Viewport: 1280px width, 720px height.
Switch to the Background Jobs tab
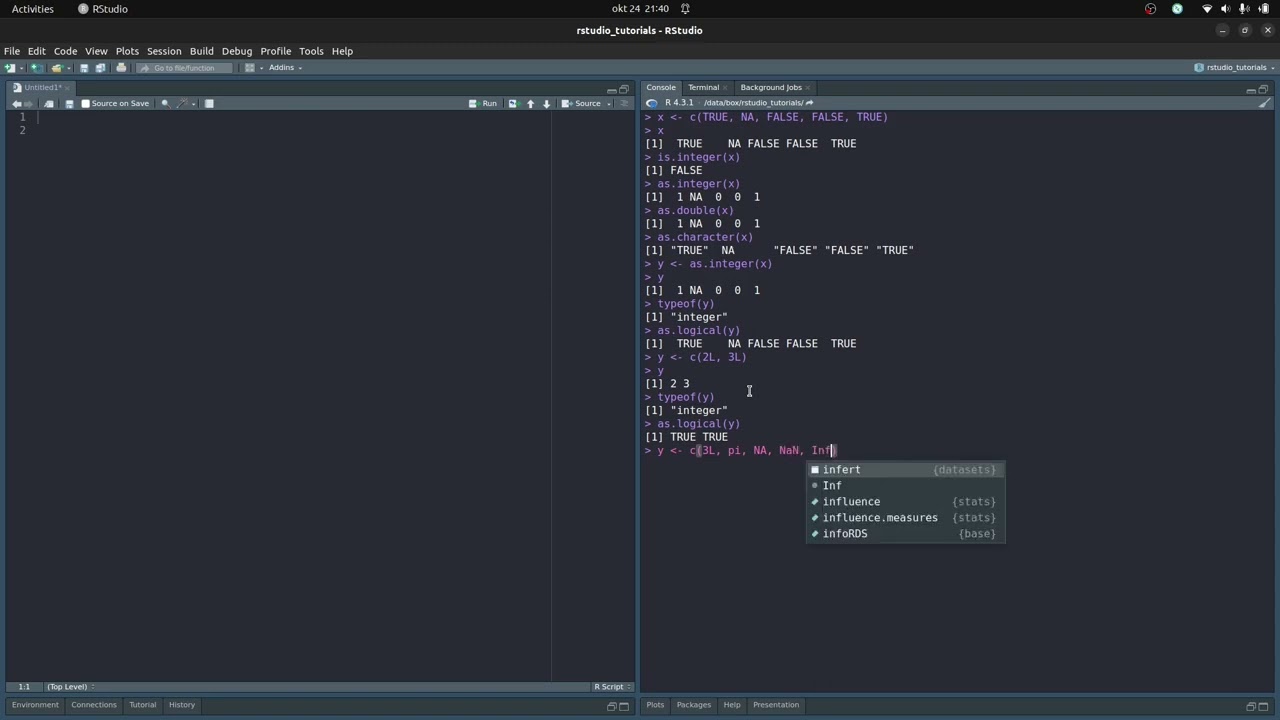pos(771,88)
